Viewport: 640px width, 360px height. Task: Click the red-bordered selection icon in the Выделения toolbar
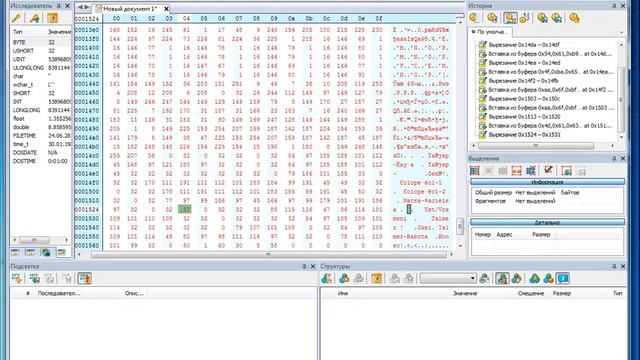click(x=517, y=171)
